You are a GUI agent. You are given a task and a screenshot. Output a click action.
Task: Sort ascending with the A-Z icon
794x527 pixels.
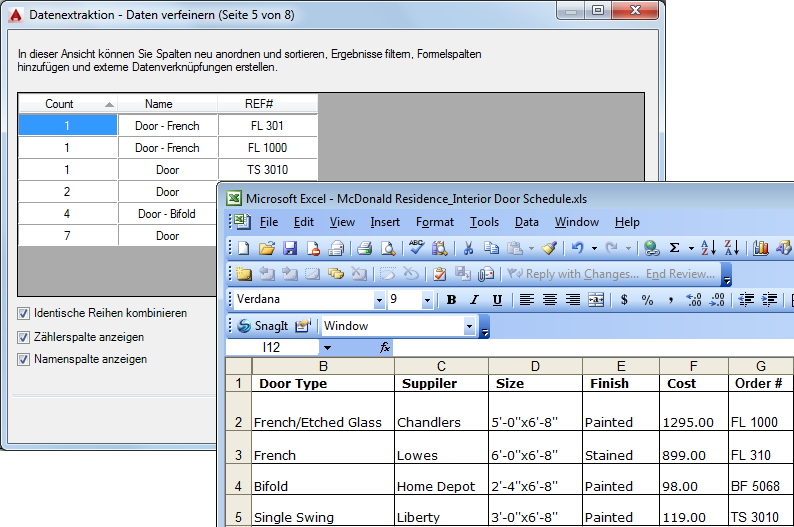(708, 248)
